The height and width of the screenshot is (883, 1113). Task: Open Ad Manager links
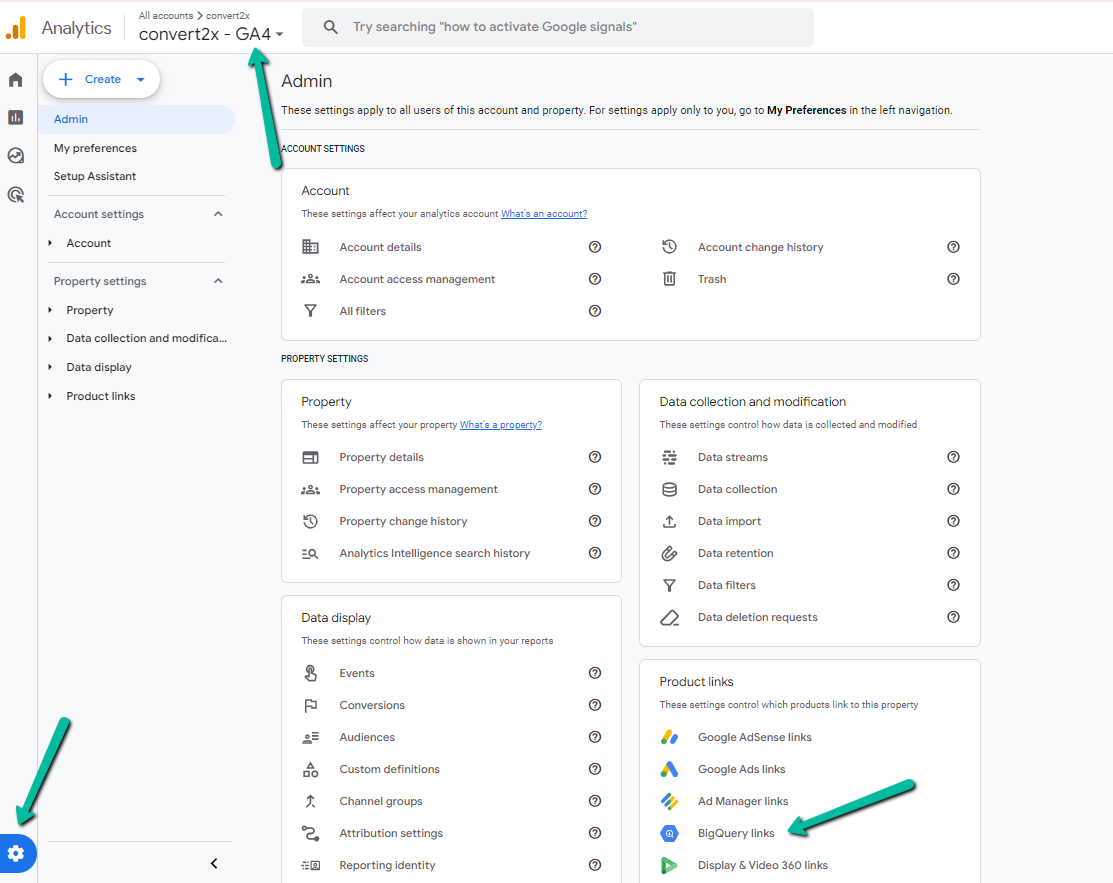(x=742, y=801)
